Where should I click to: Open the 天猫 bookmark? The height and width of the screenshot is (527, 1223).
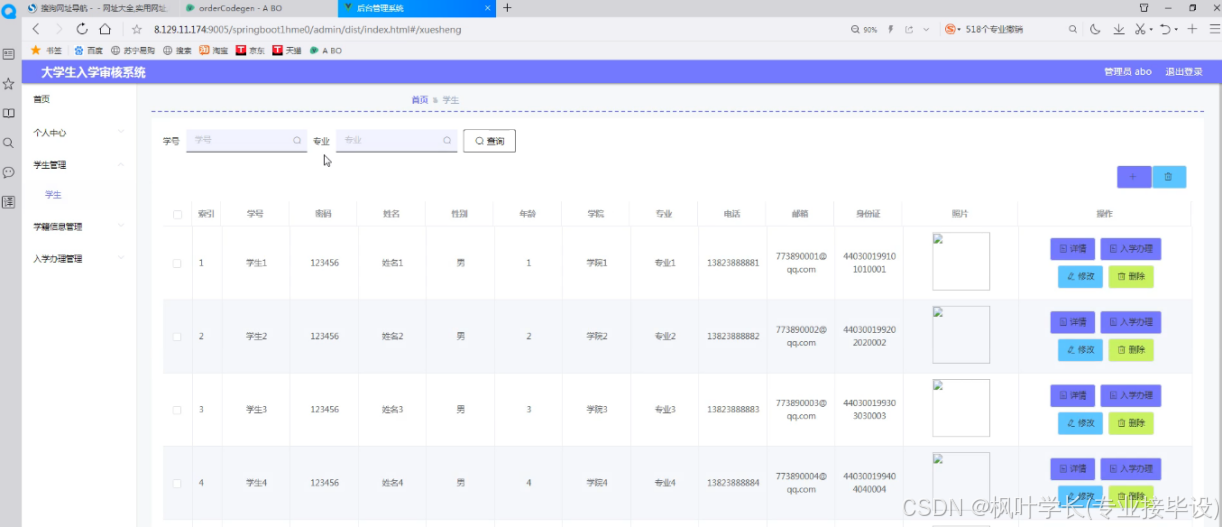point(287,49)
